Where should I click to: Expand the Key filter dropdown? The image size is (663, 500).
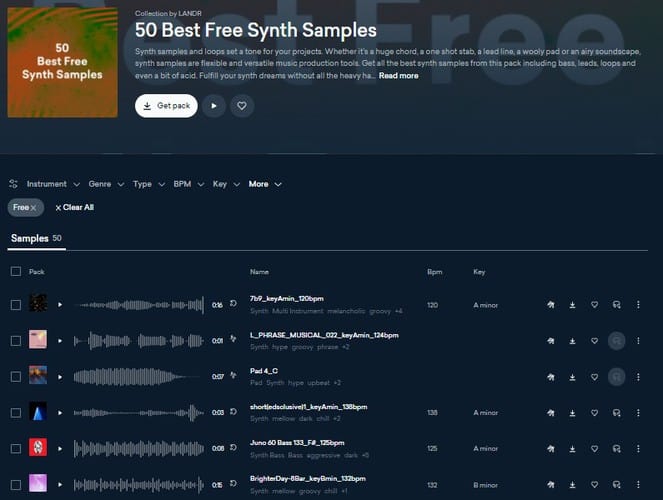226,184
